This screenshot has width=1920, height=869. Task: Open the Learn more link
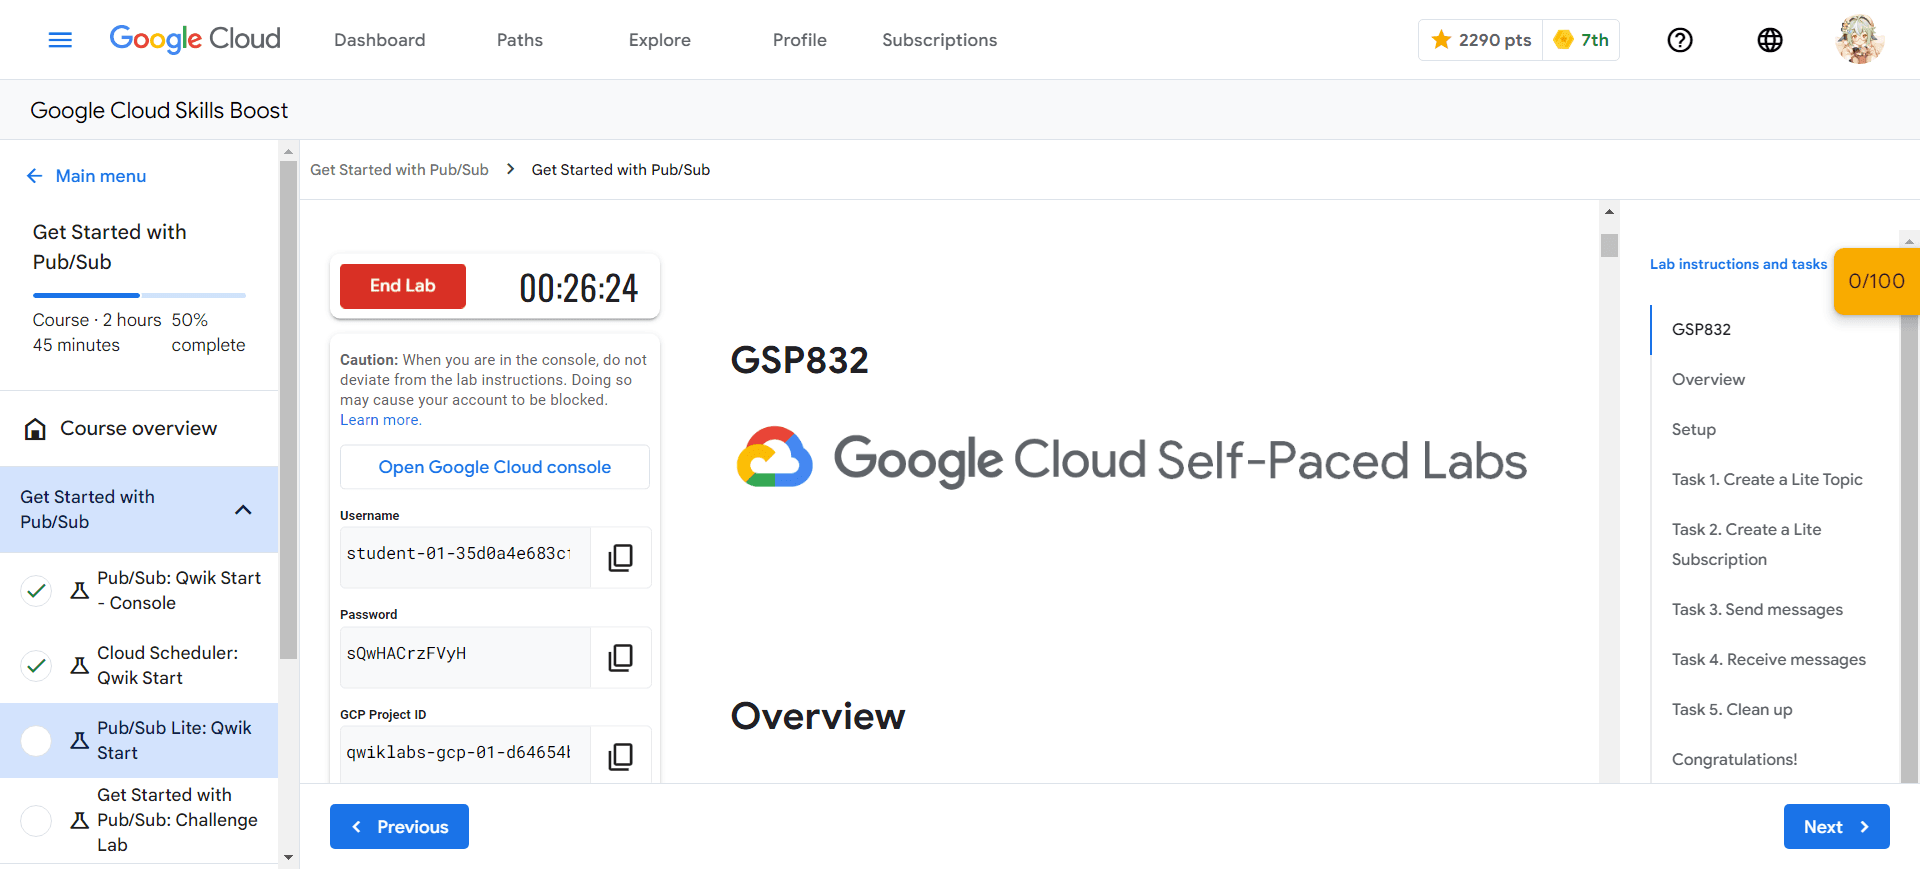click(x=380, y=420)
